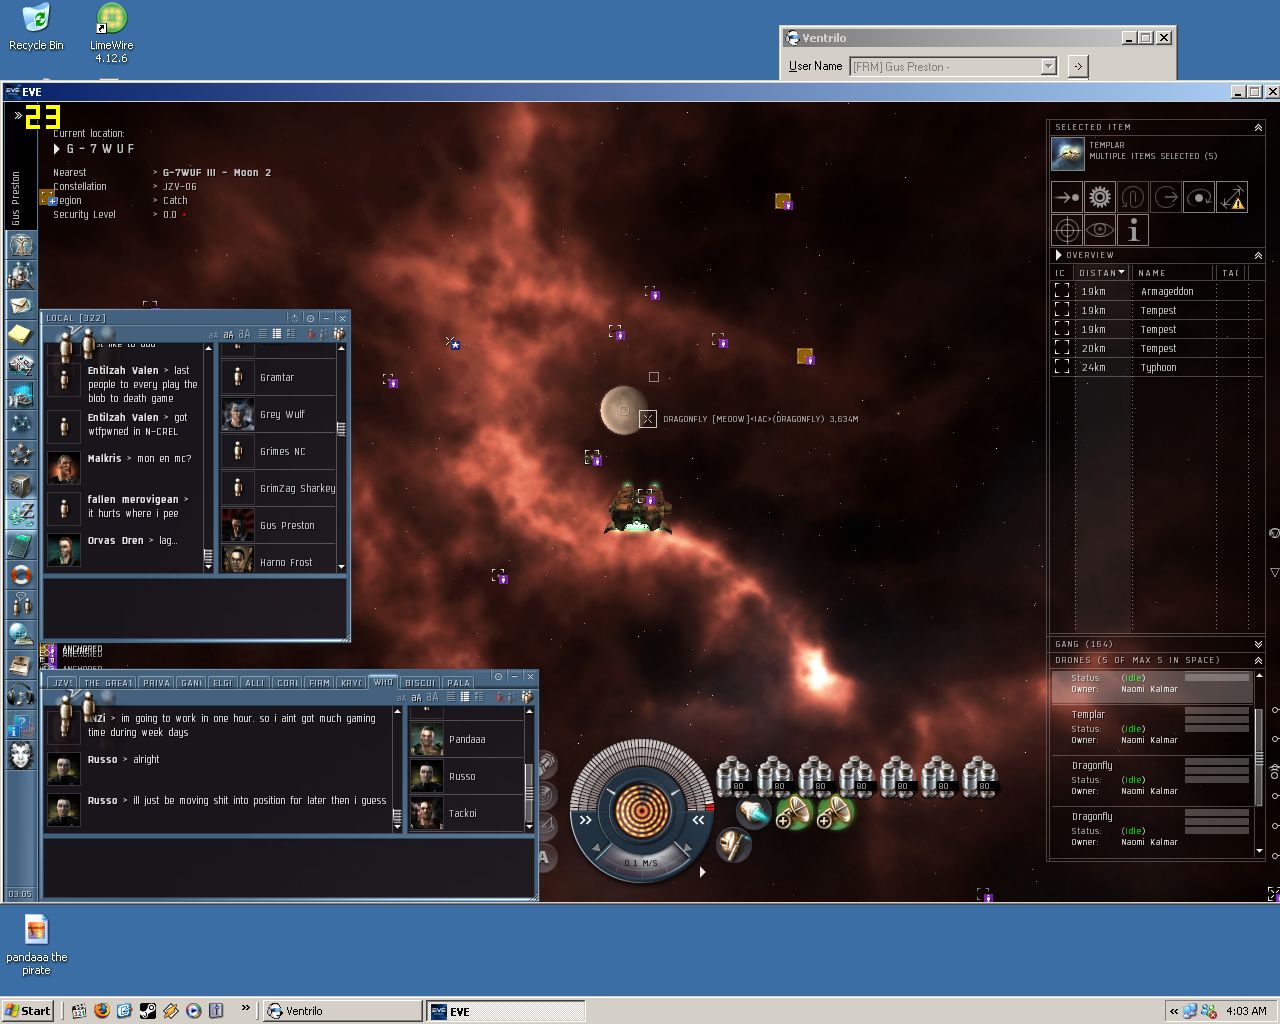
Task: Open the Wallet ISK icon
Action: pos(21,515)
